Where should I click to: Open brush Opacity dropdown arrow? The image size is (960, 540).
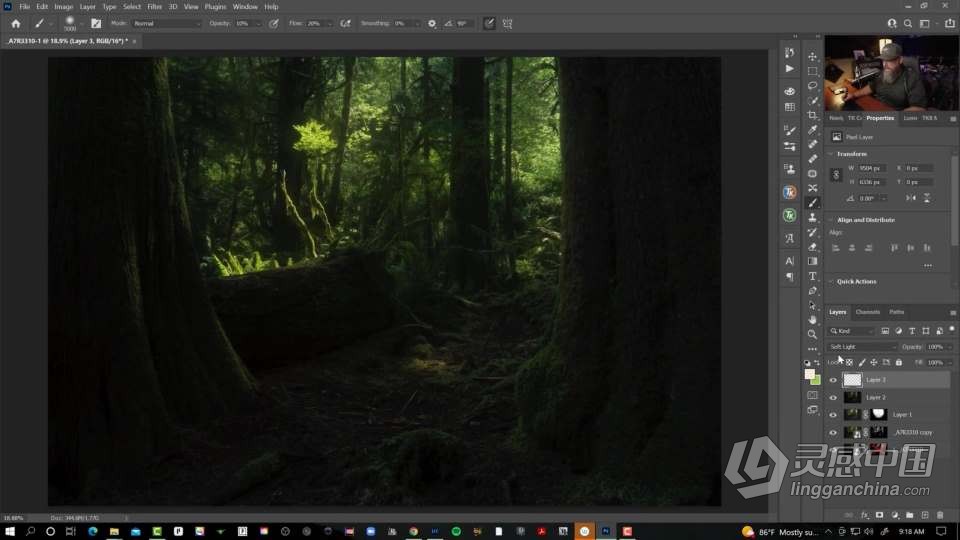tap(258, 23)
